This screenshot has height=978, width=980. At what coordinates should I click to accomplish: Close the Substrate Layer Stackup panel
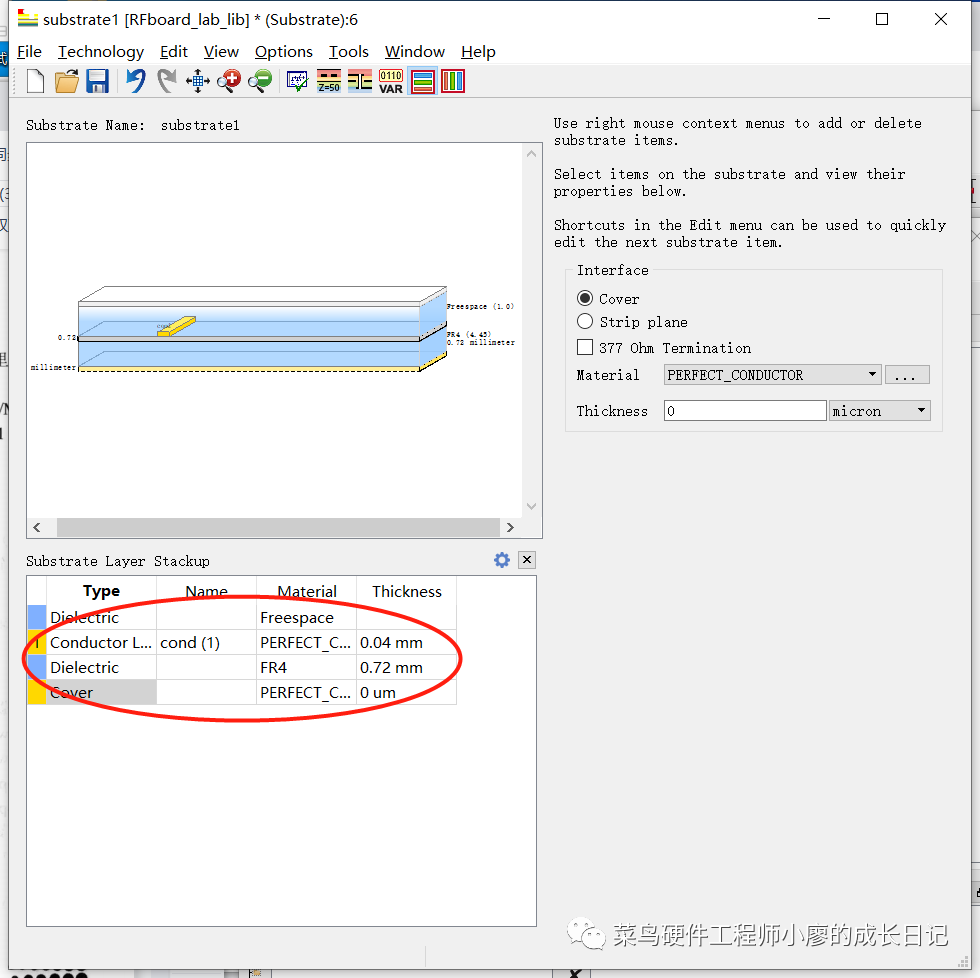click(527, 560)
